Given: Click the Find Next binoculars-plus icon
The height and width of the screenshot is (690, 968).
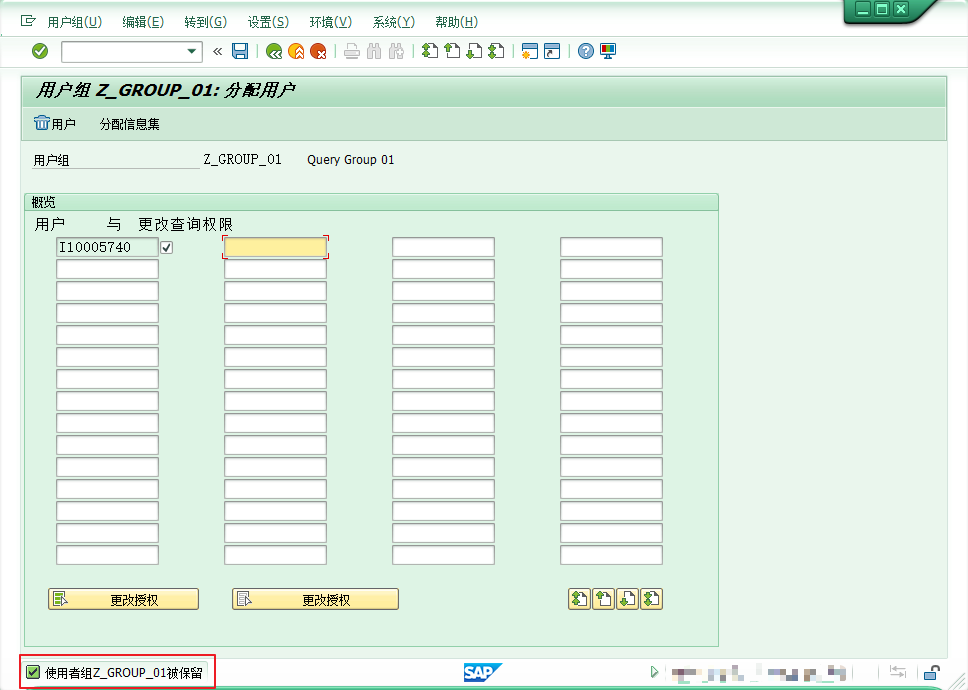Looking at the screenshot, I should [x=396, y=51].
